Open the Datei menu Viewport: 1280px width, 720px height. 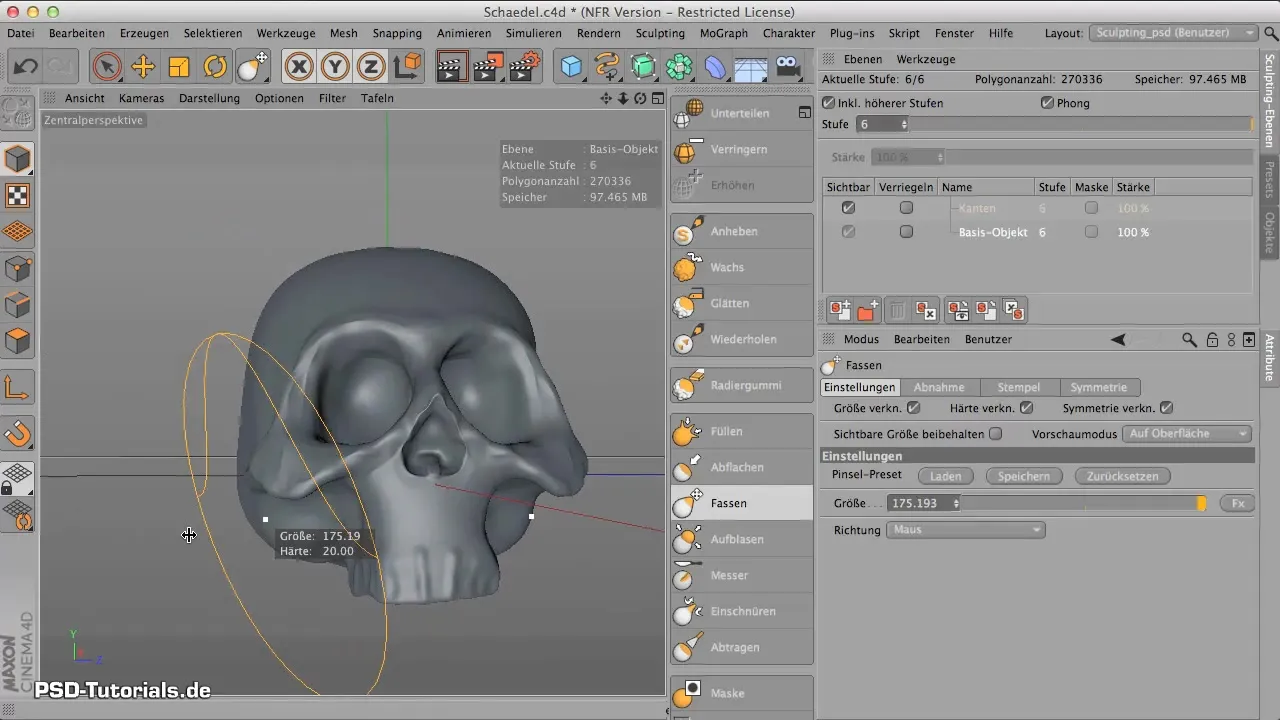[21, 33]
